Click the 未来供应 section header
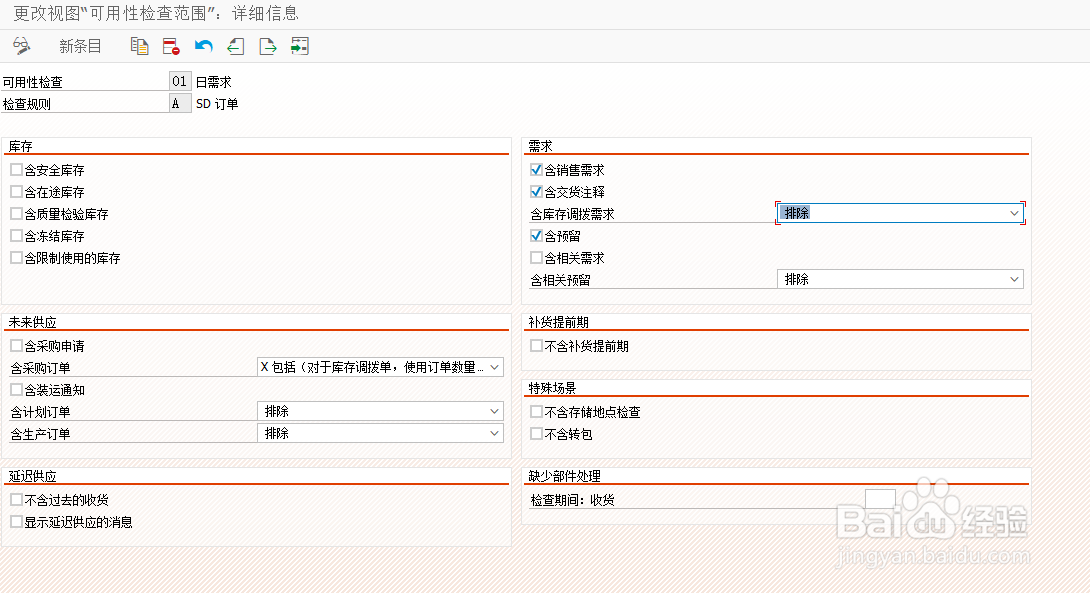1090x593 pixels. point(33,322)
